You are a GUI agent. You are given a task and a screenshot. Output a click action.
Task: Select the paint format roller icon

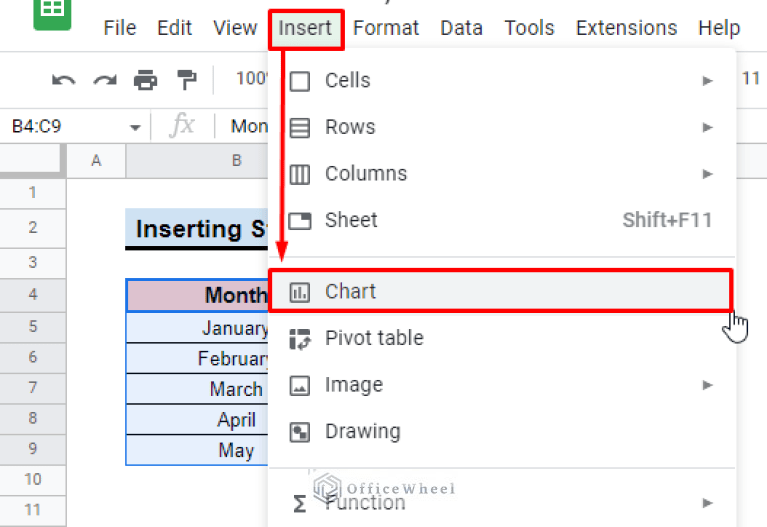(x=187, y=79)
